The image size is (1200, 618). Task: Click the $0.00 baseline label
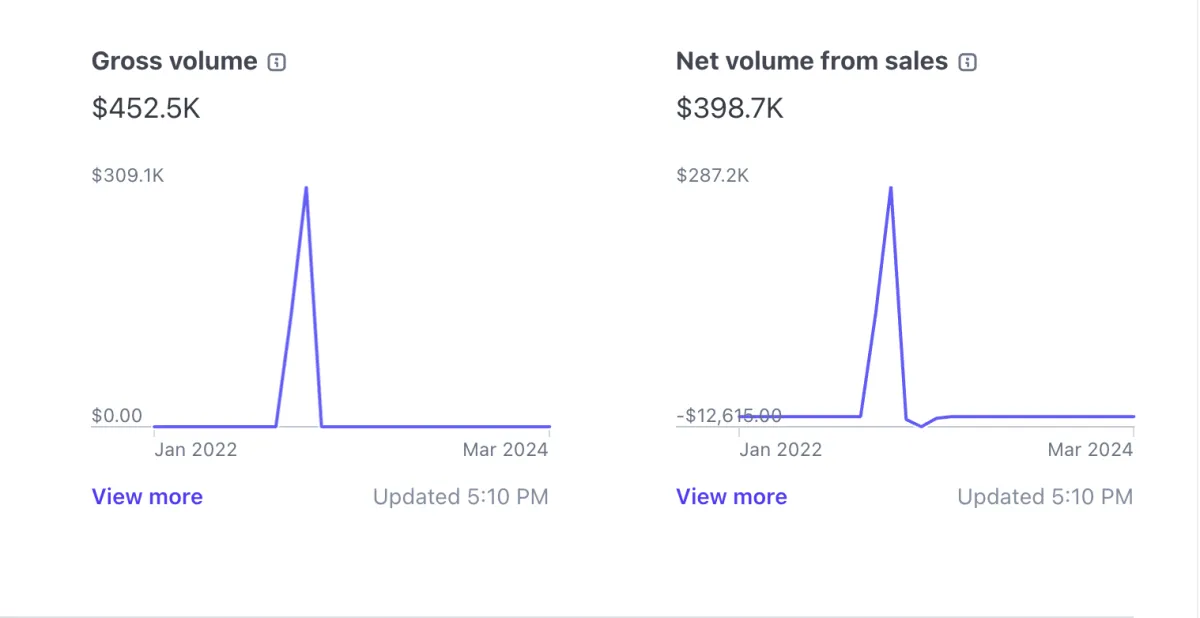[117, 416]
